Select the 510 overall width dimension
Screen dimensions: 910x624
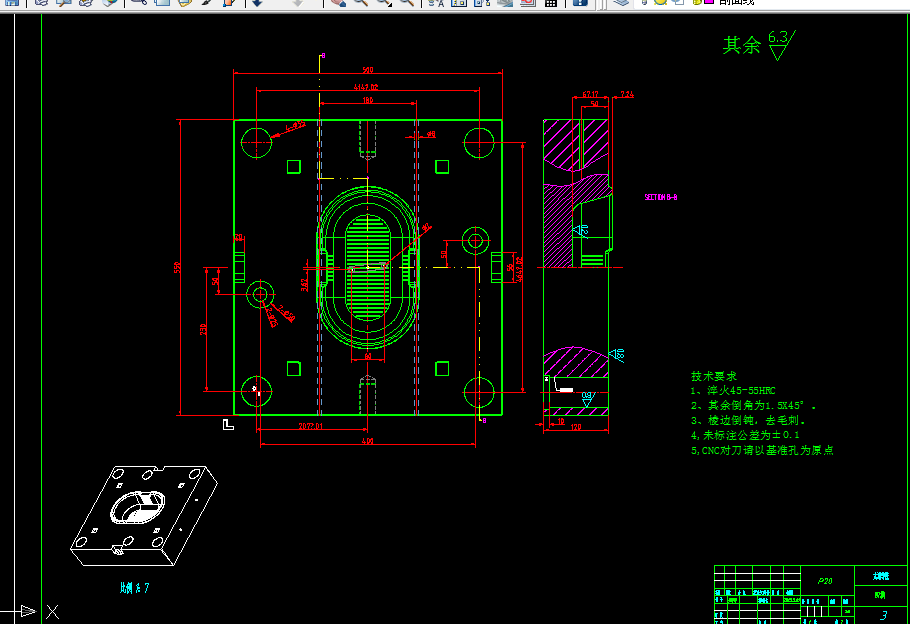(368, 70)
